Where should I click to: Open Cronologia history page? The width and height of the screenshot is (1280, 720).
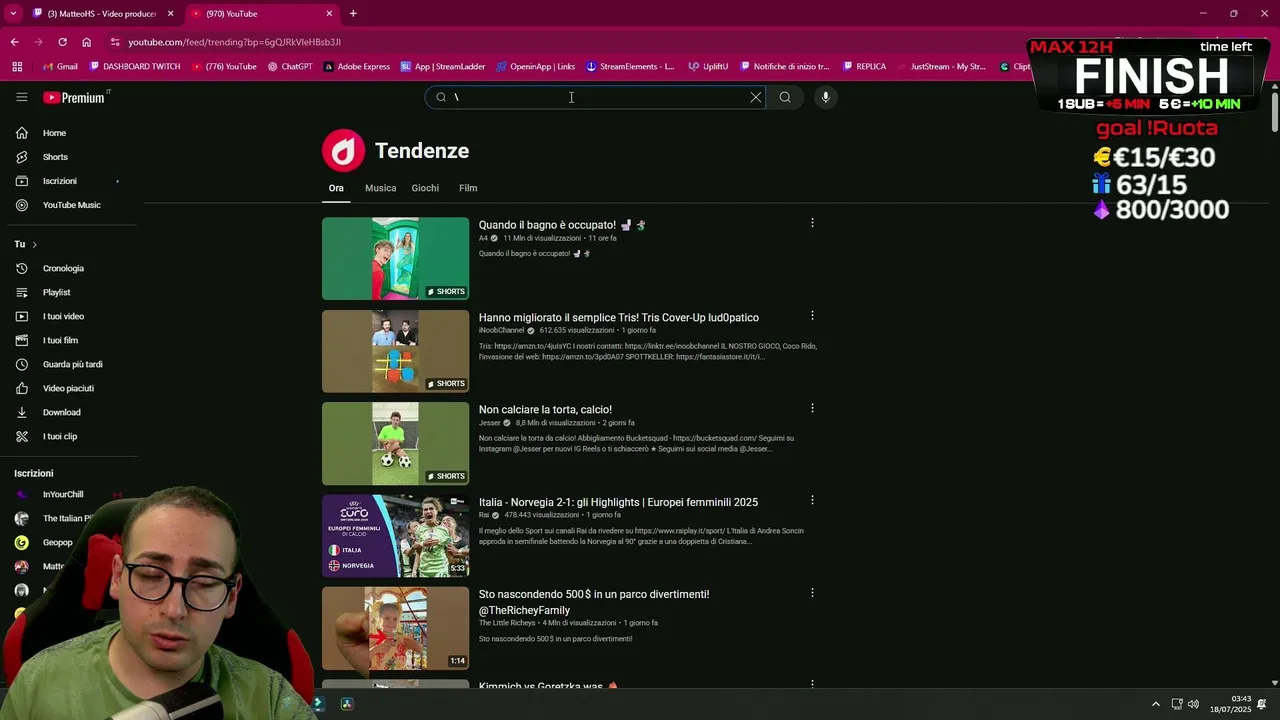tap(63, 268)
